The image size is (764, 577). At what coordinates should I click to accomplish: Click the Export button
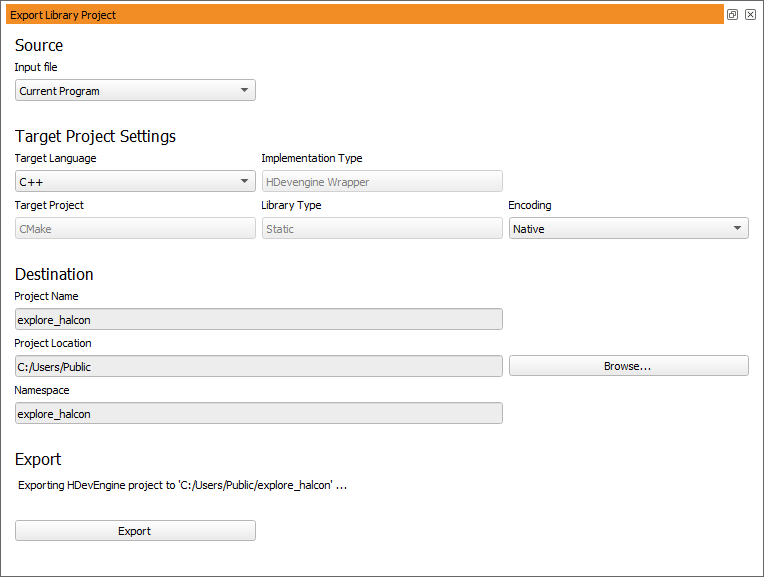tap(135, 531)
